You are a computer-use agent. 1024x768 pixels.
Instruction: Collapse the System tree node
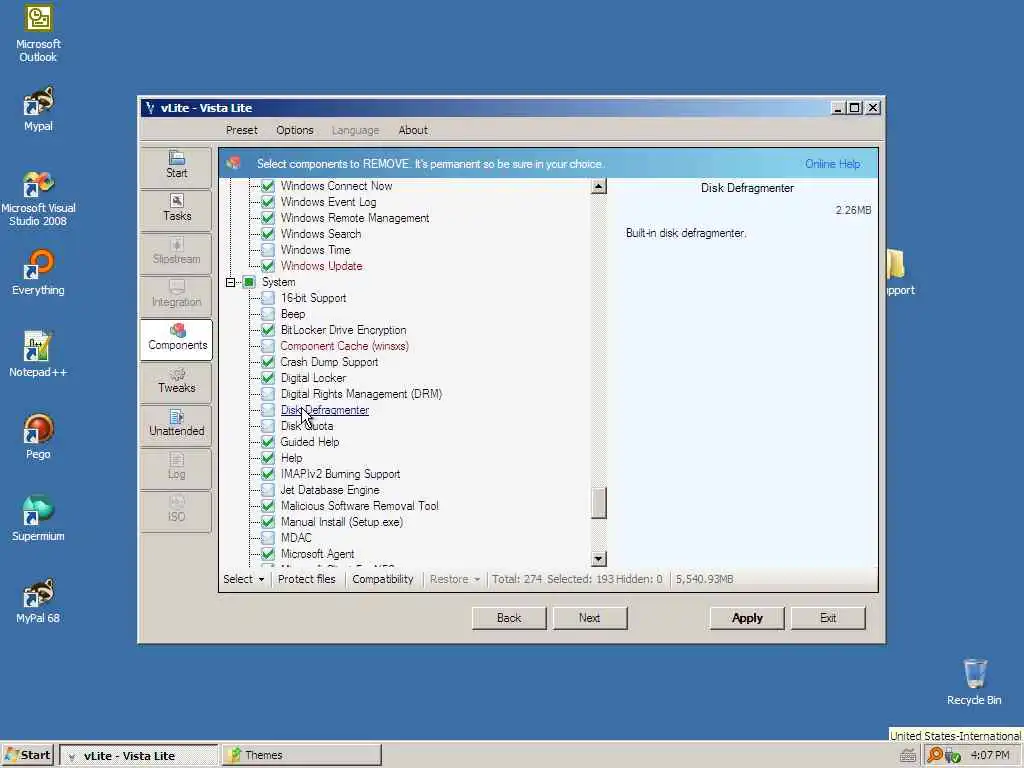pos(231,282)
